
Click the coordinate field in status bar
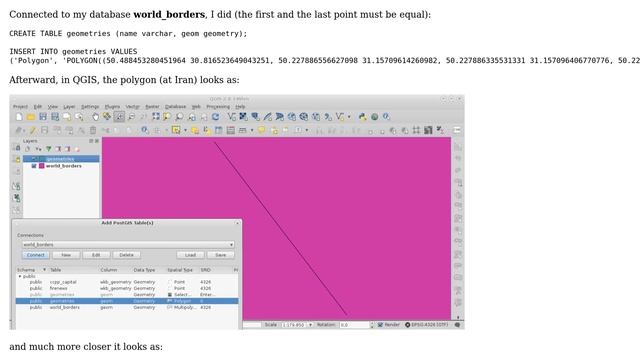pos(252,325)
